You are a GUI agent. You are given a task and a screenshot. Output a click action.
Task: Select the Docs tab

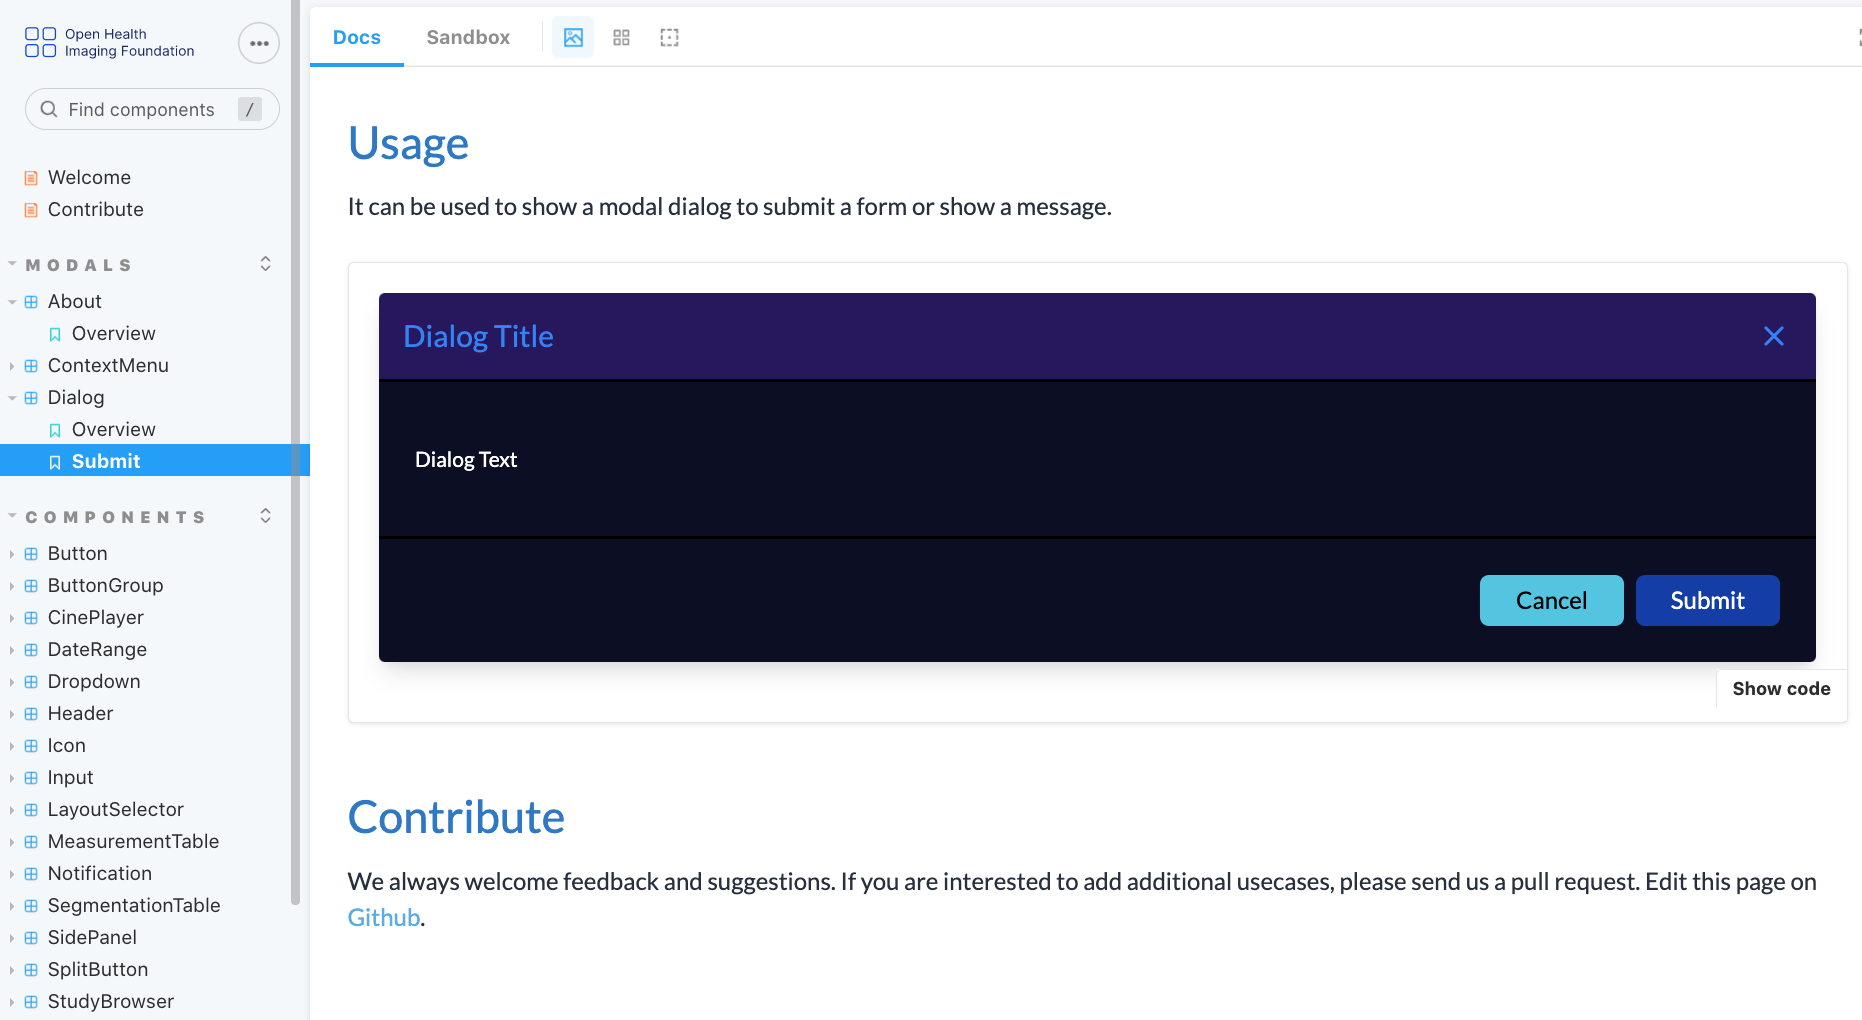tap(356, 36)
